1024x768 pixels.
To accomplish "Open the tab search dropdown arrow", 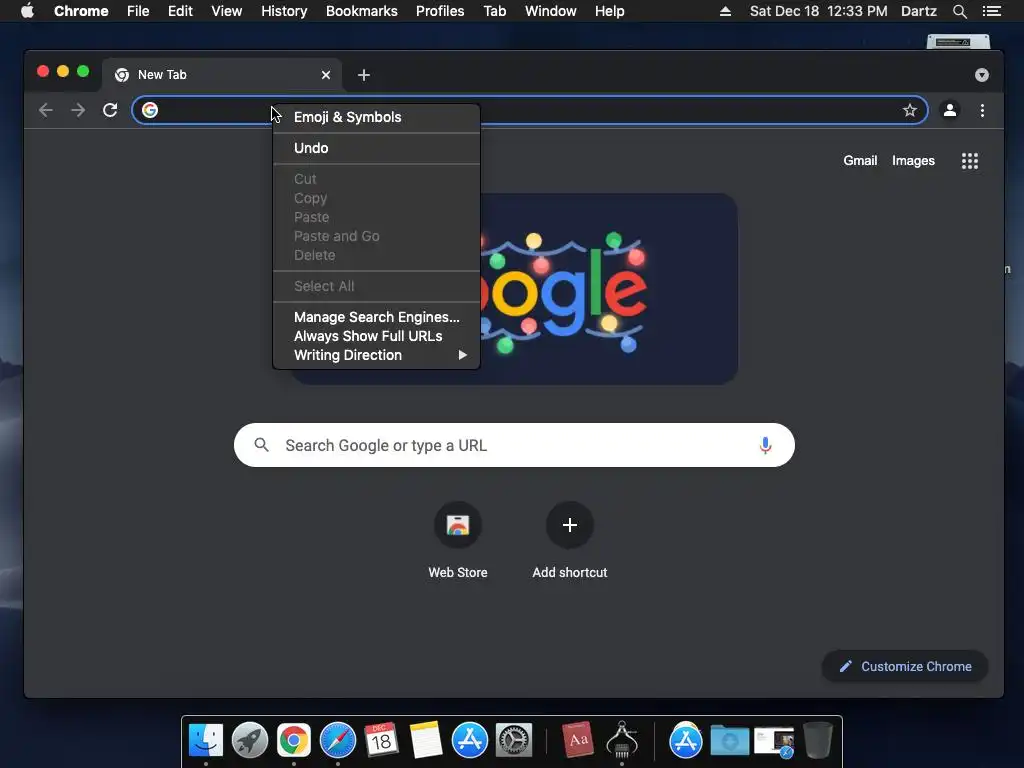I will point(982,75).
